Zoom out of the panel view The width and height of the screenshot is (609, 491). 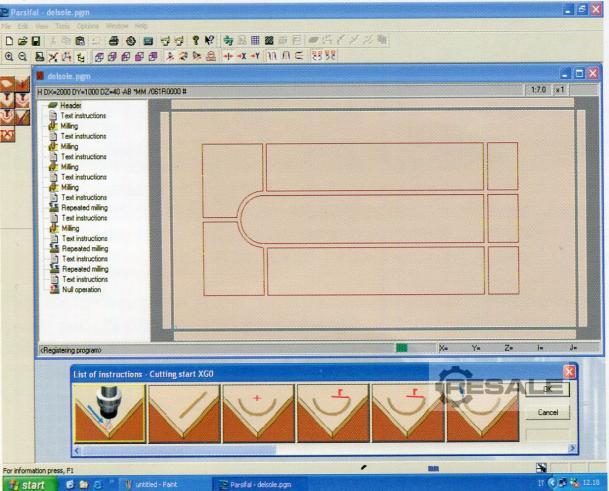click(23, 57)
